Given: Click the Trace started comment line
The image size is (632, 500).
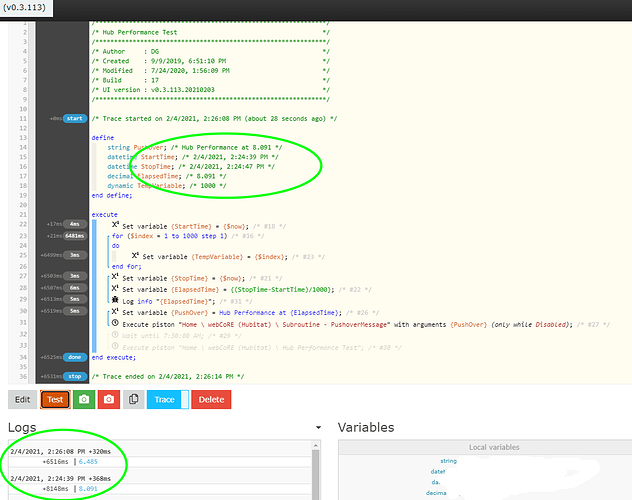Looking at the screenshot, I should coord(214,118).
